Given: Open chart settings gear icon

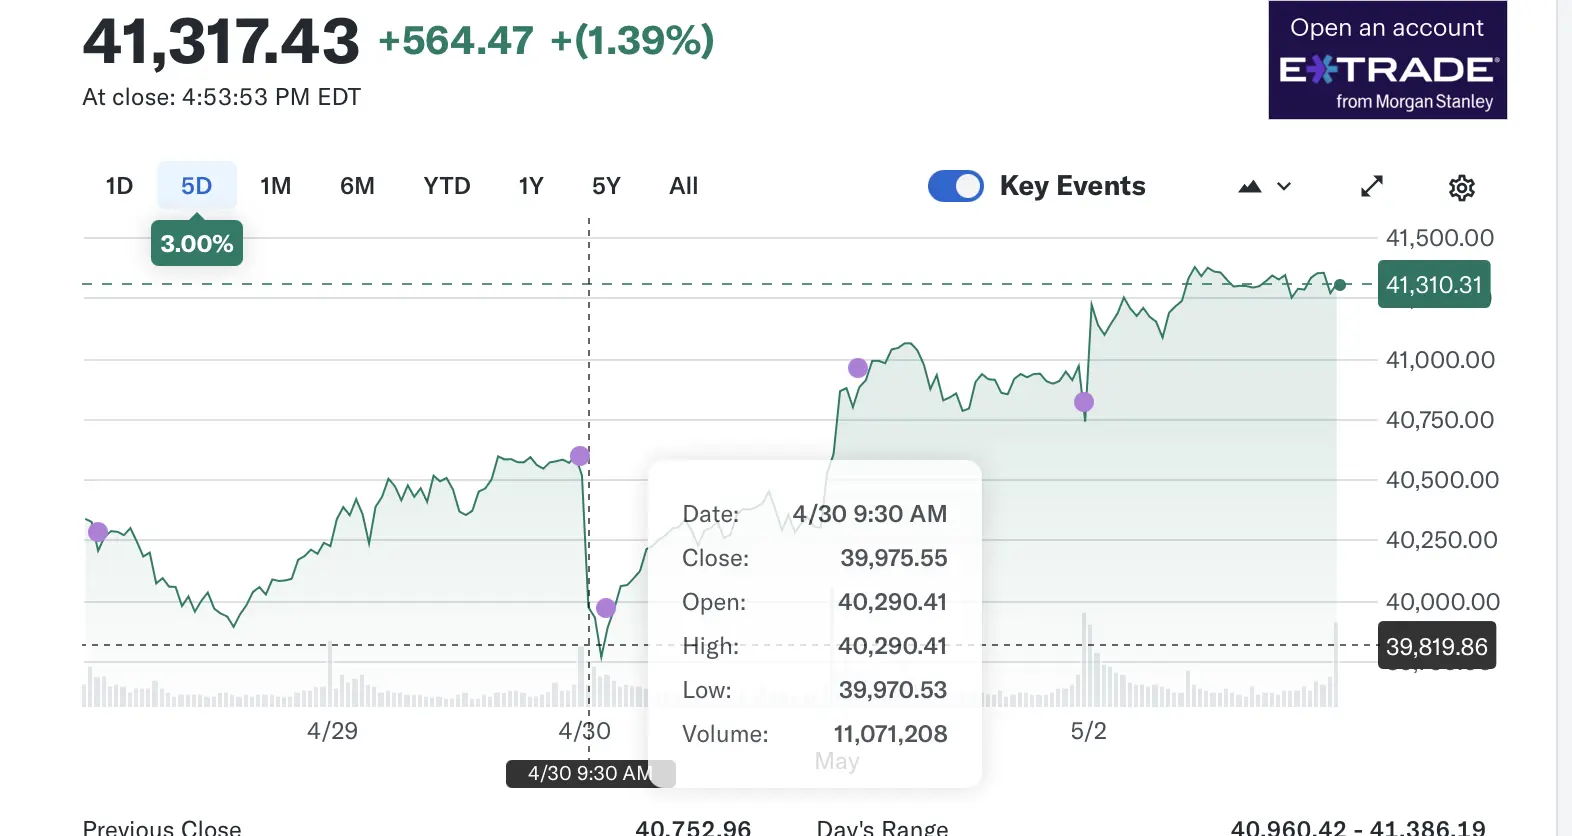Looking at the screenshot, I should pyautogui.click(x=1461, y=187).
